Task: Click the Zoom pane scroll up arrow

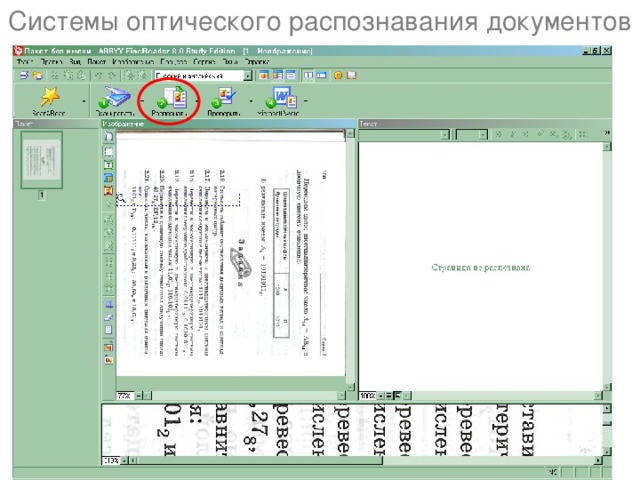Action: [x=607, y=409]
